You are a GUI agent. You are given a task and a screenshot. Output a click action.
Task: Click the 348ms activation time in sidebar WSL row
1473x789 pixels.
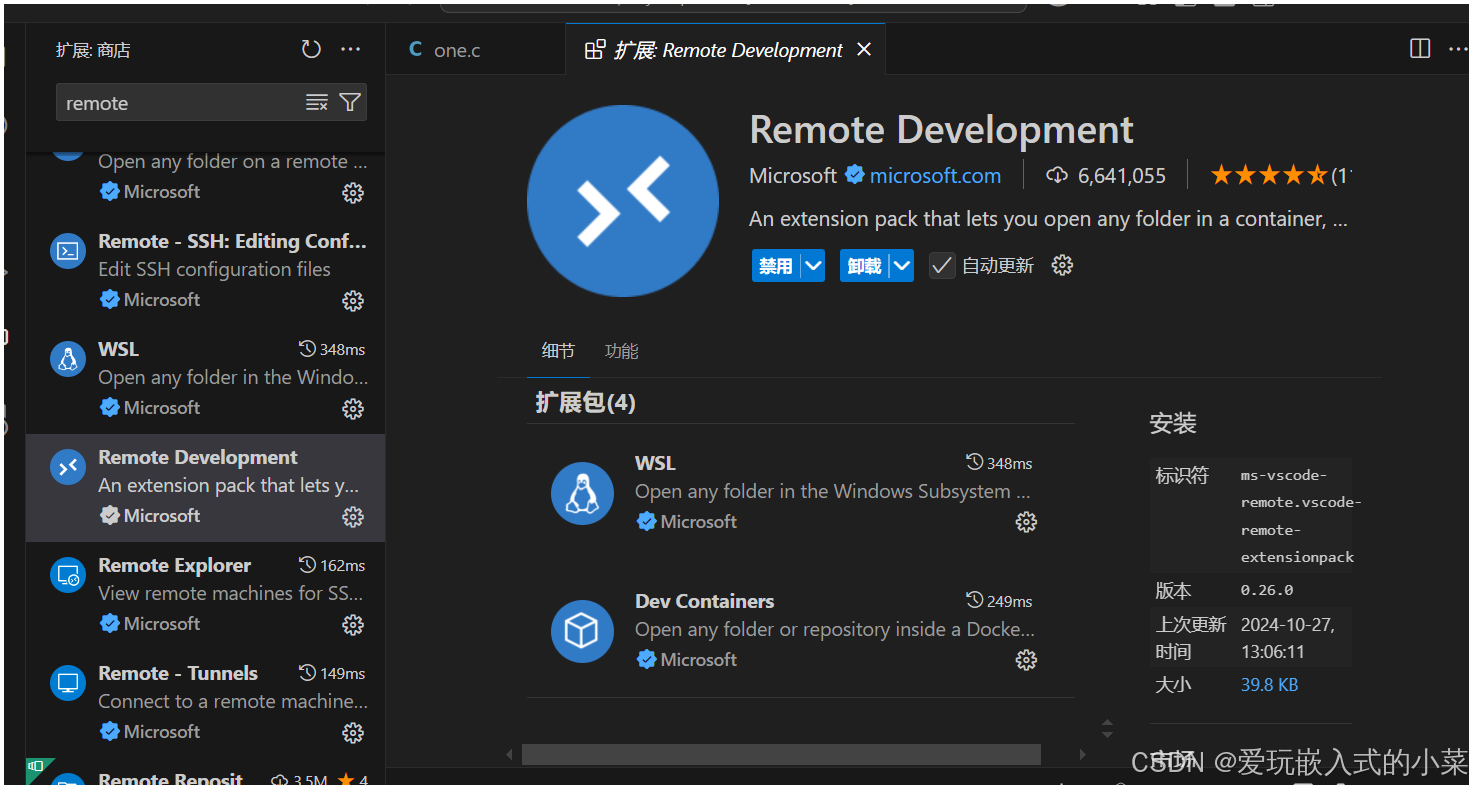coord(332,349)
